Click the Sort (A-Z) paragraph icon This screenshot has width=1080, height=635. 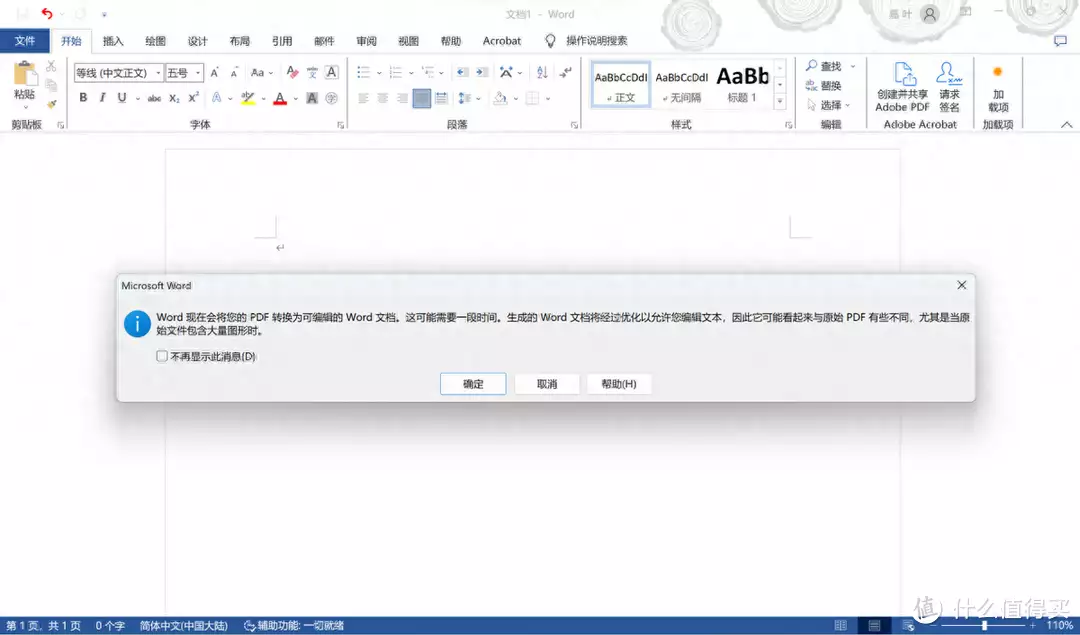(542, 72)
